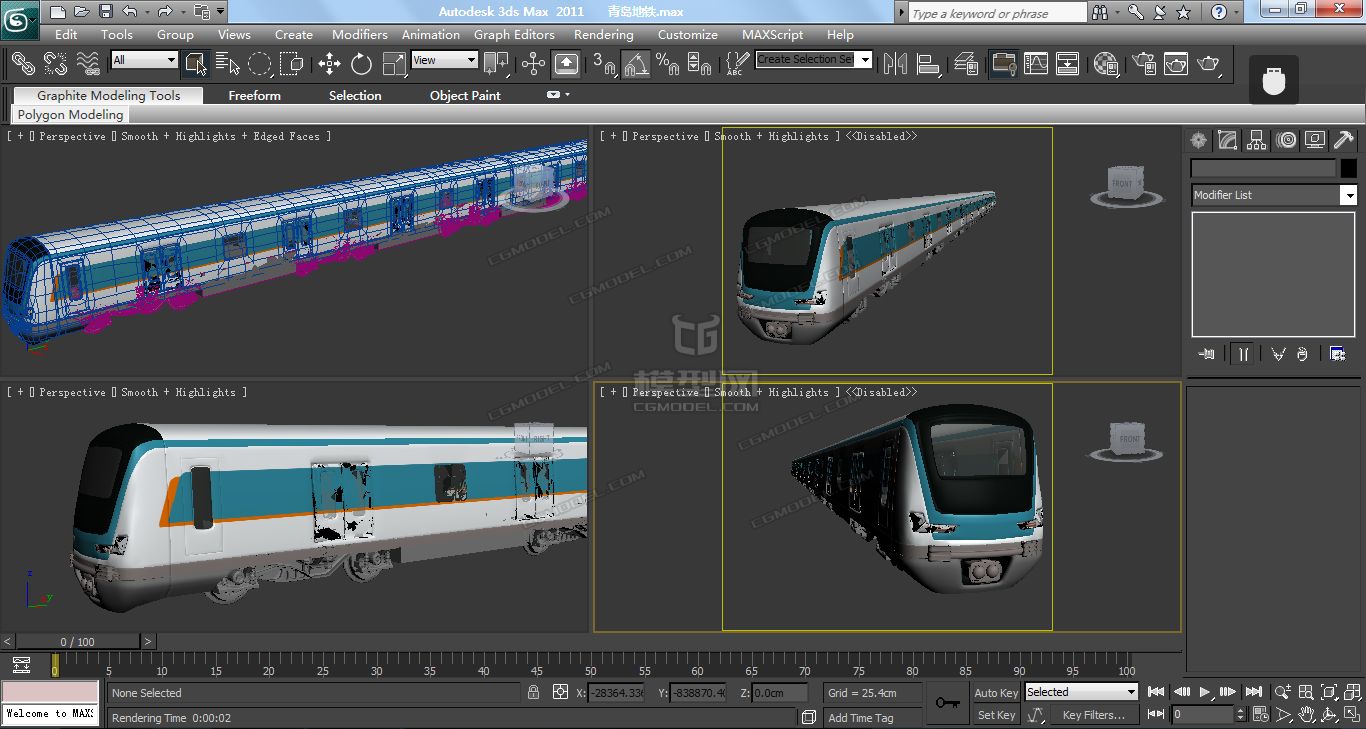The height and width of the screenshot is (729, 1366).
Task: Click the black object color swatch
Action: tap(1348, 169)
